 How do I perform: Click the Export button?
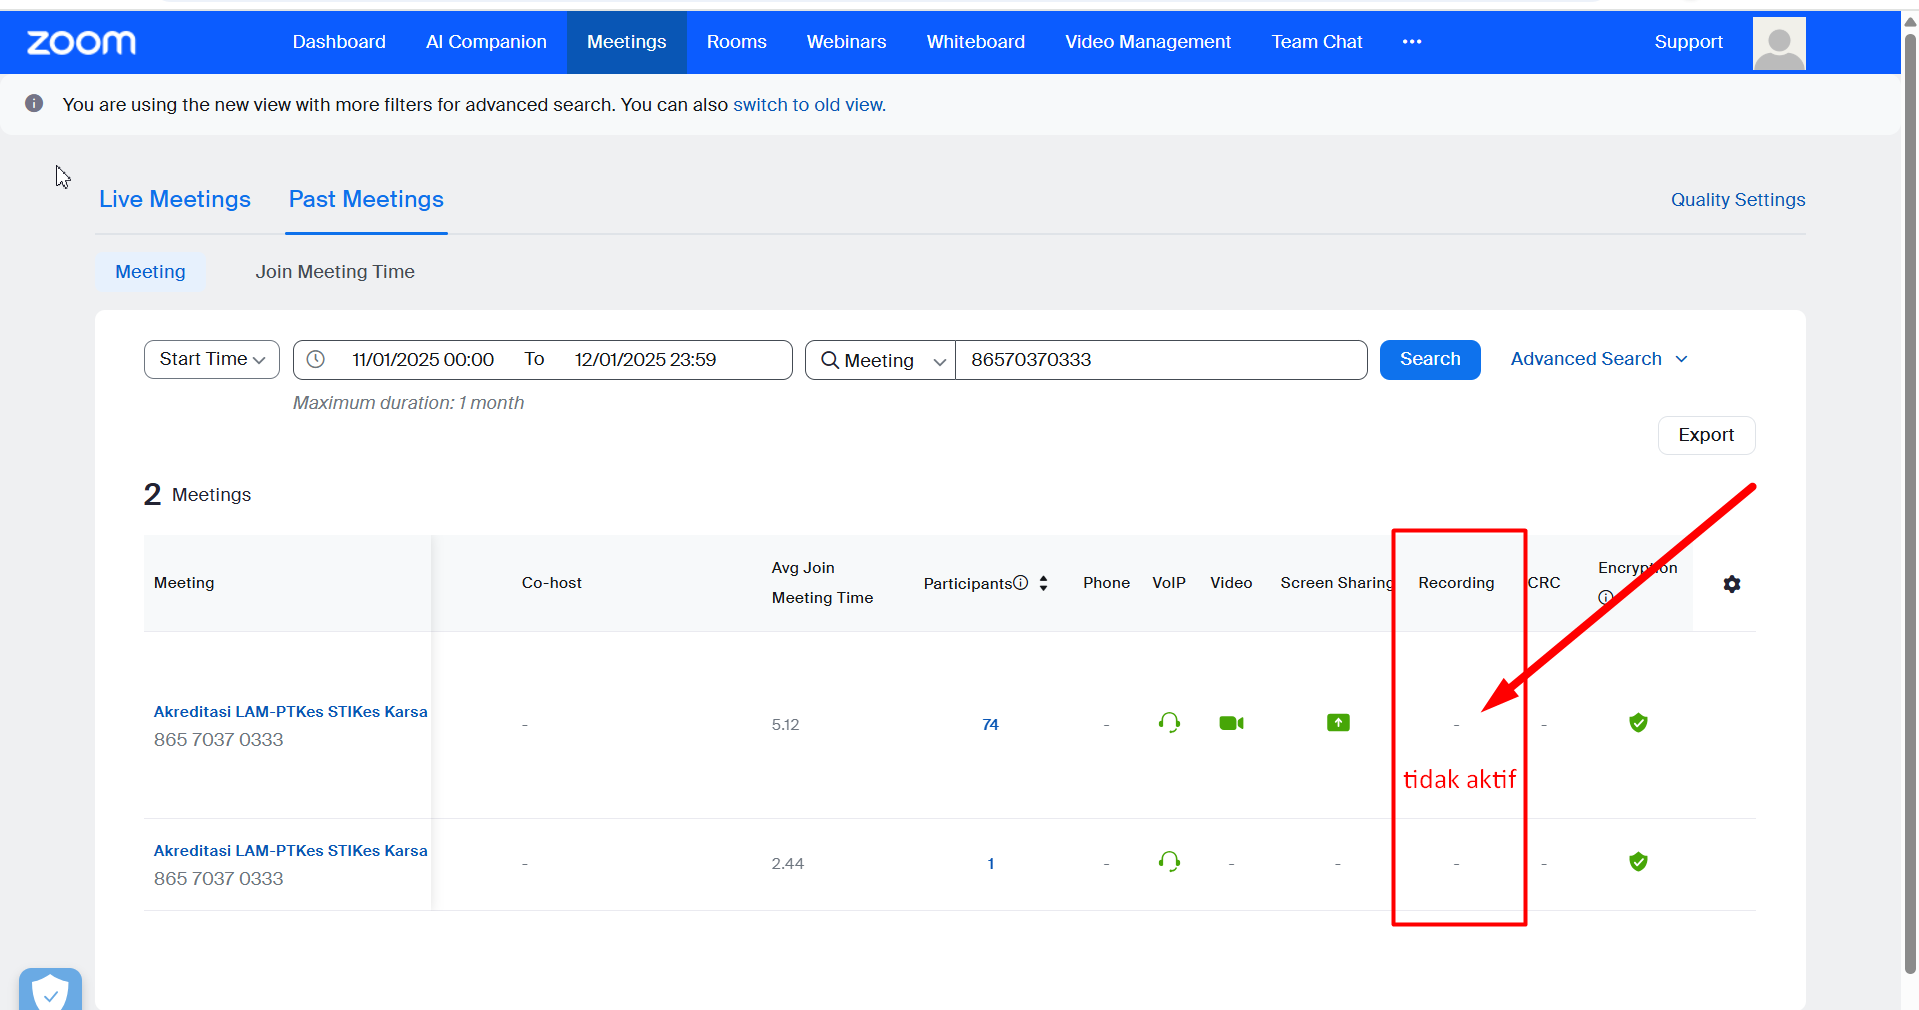[1706, 435]
